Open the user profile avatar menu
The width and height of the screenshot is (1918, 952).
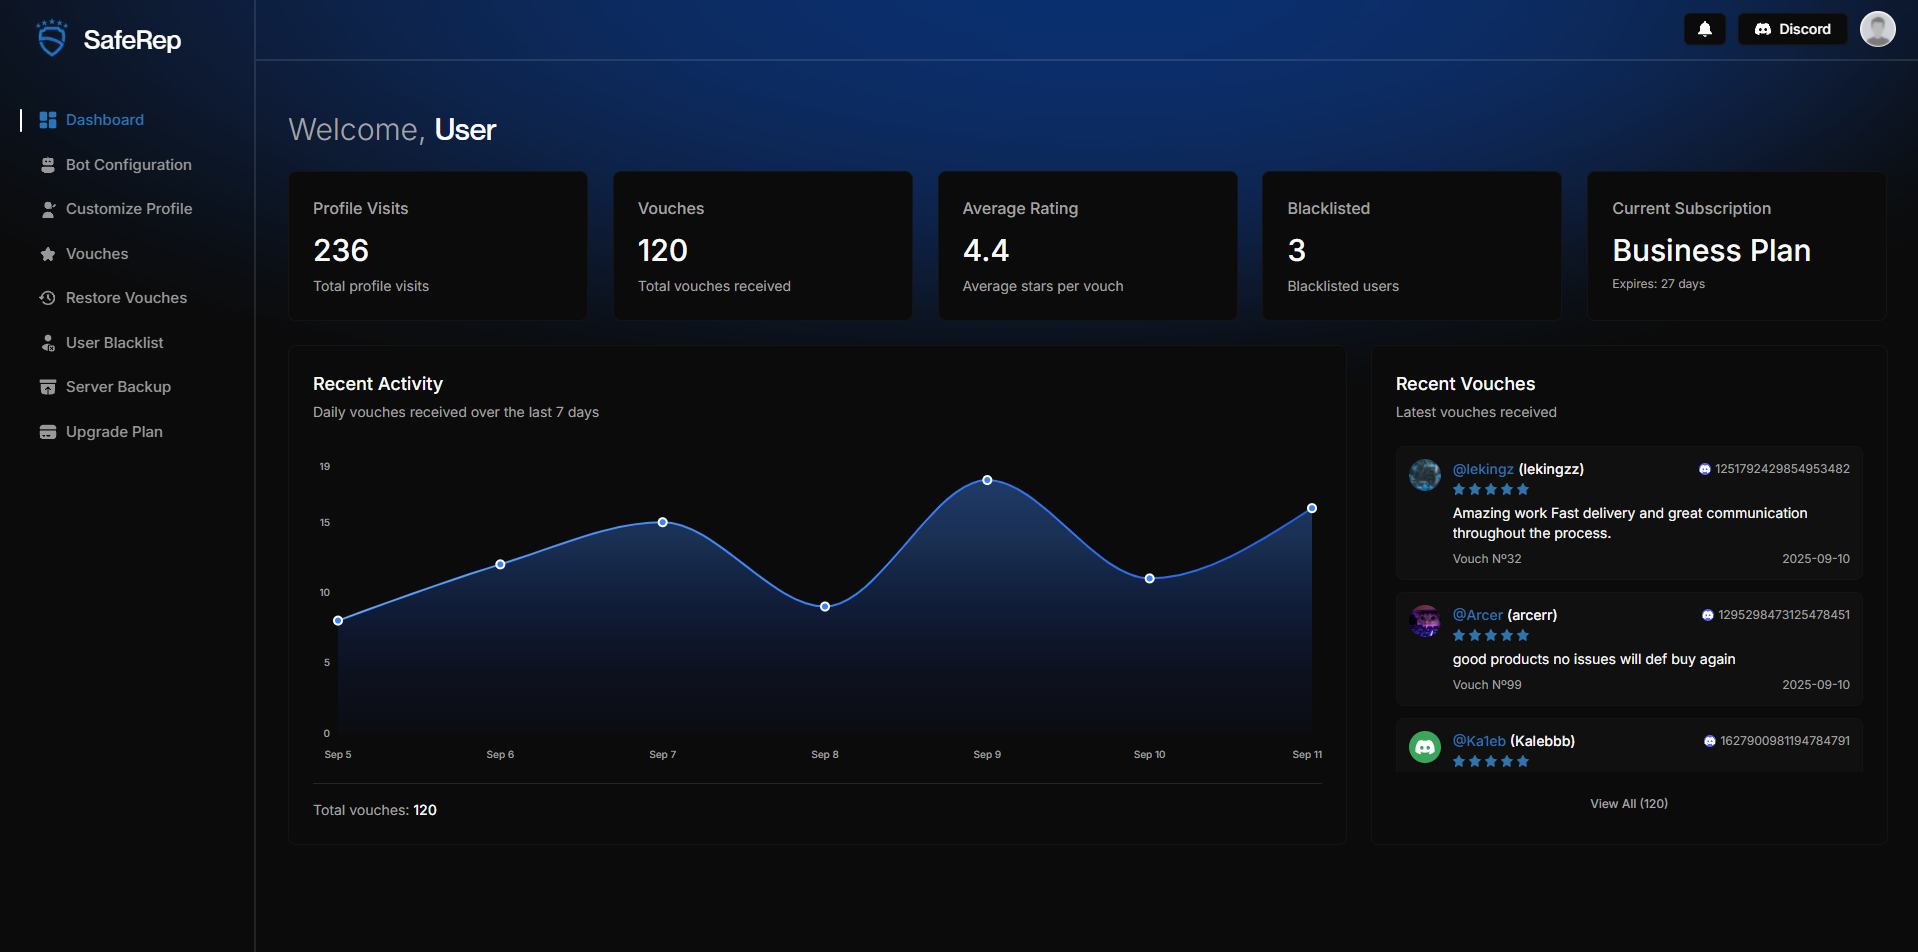point(1877,29)
